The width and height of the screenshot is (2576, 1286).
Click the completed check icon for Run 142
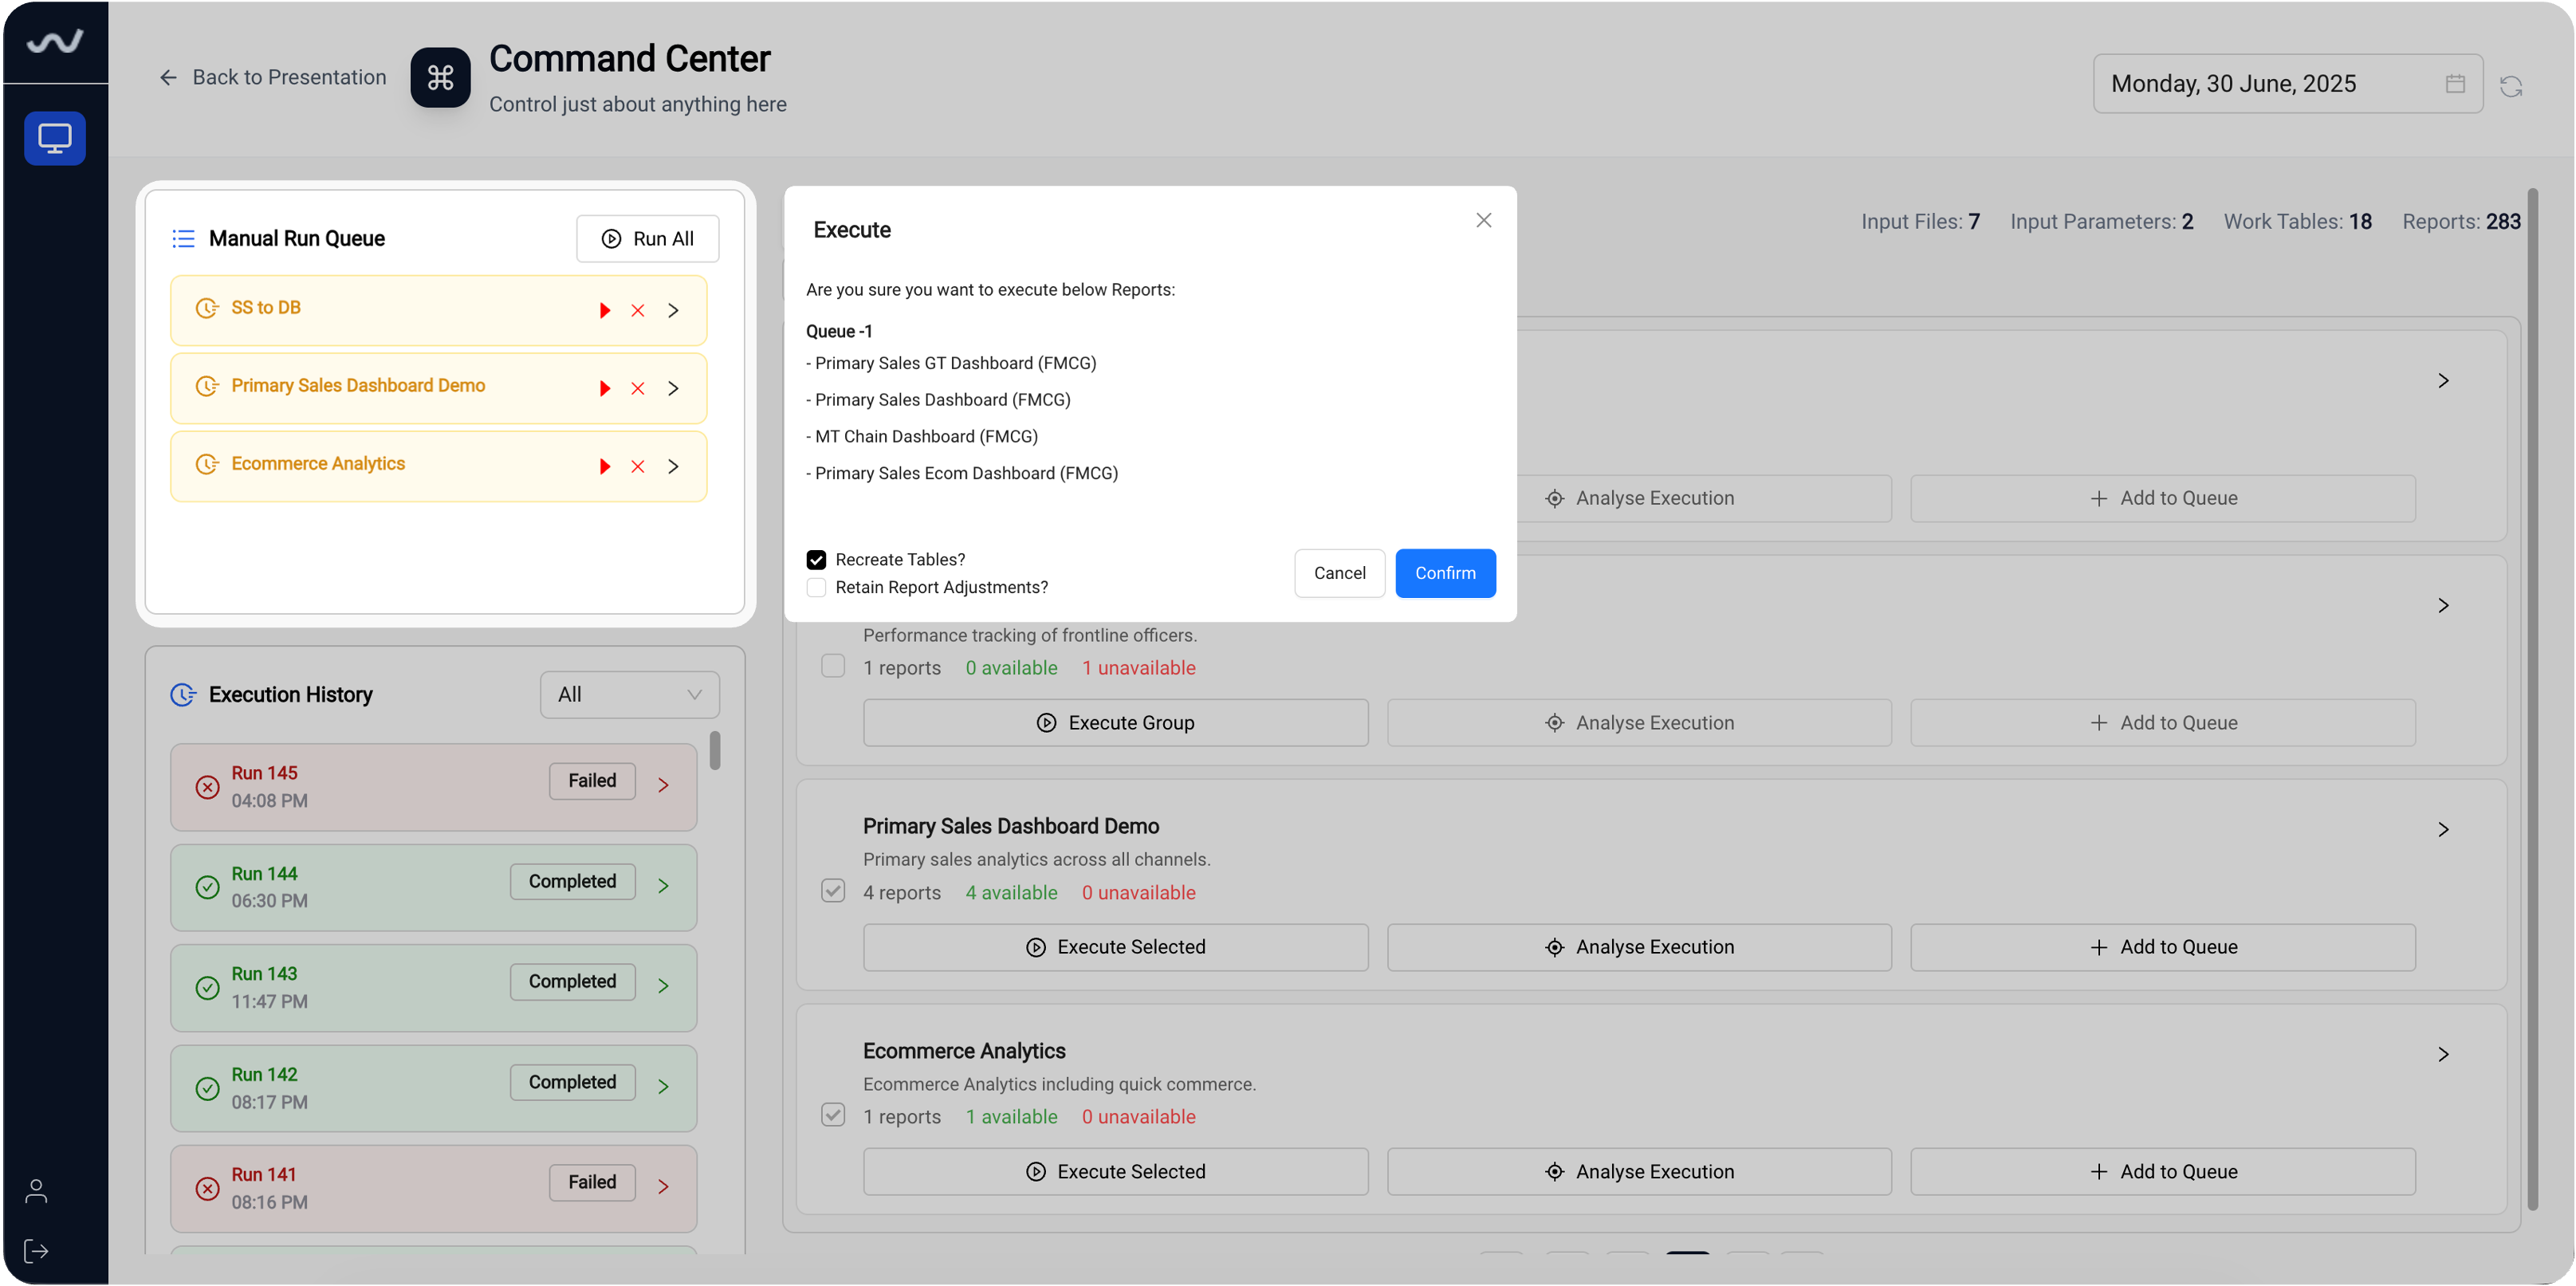click(207, 1088)
